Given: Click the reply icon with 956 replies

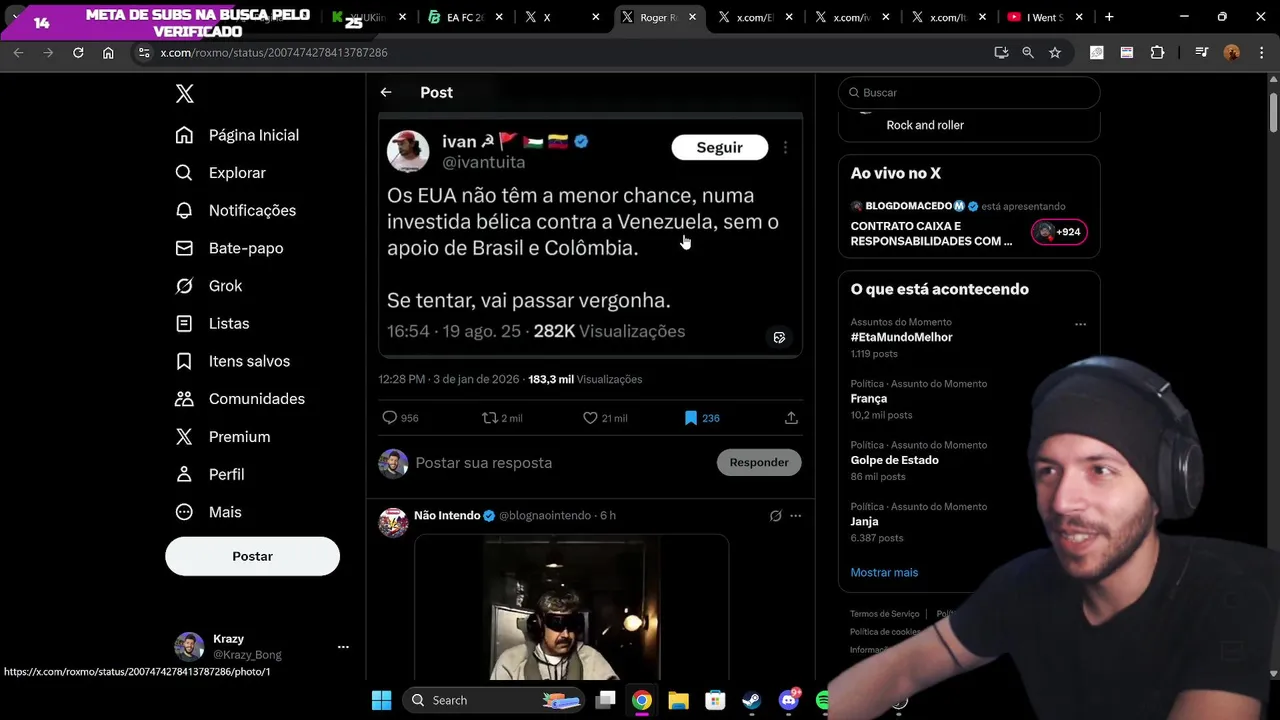Looking at the screenshot, I should point(390,418).
